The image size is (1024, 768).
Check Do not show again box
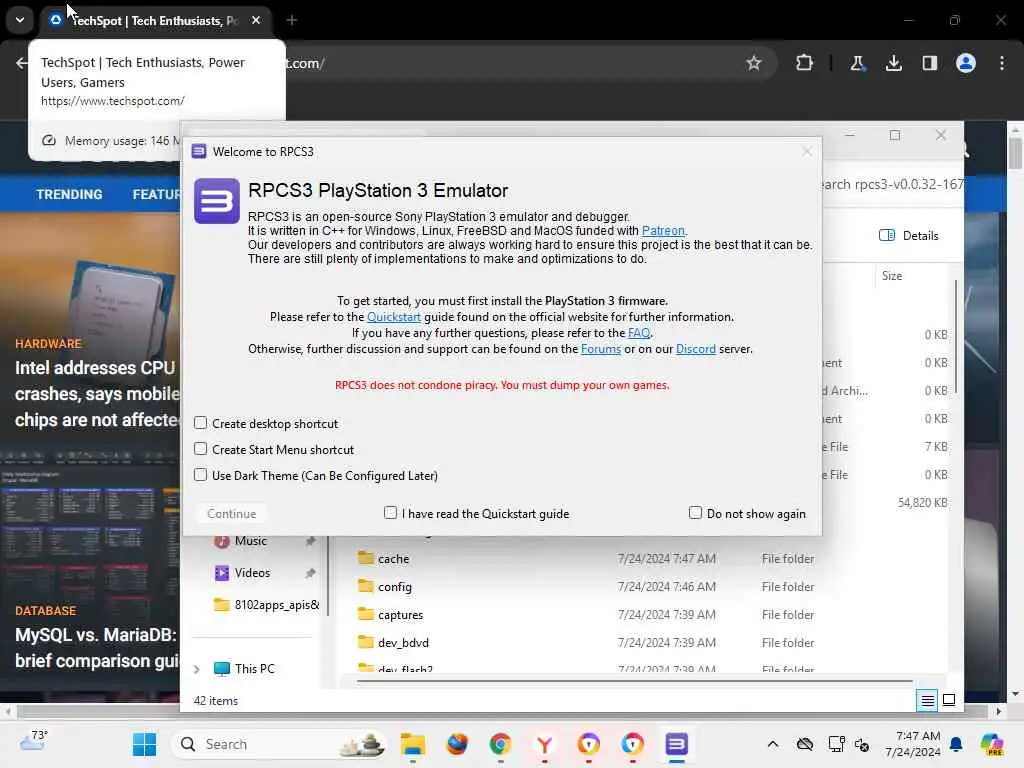[x=696, y=513]
